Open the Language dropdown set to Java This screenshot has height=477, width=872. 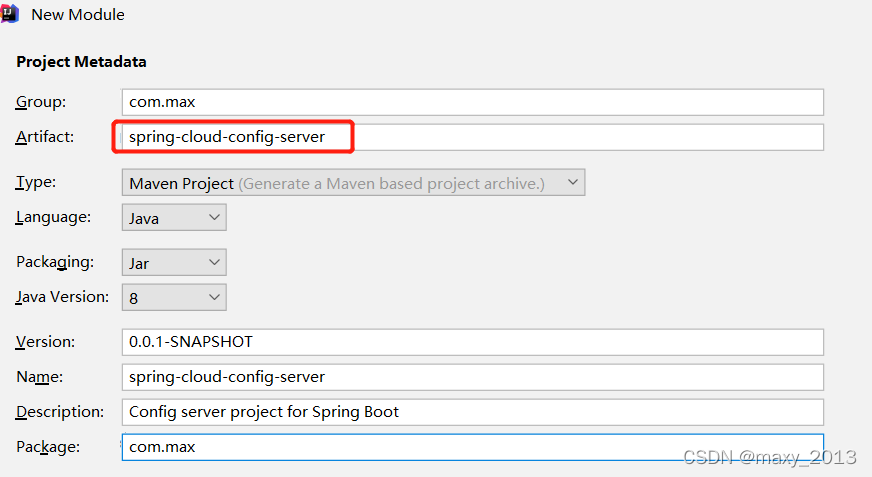pyautogui.click(x=174, y=218)
